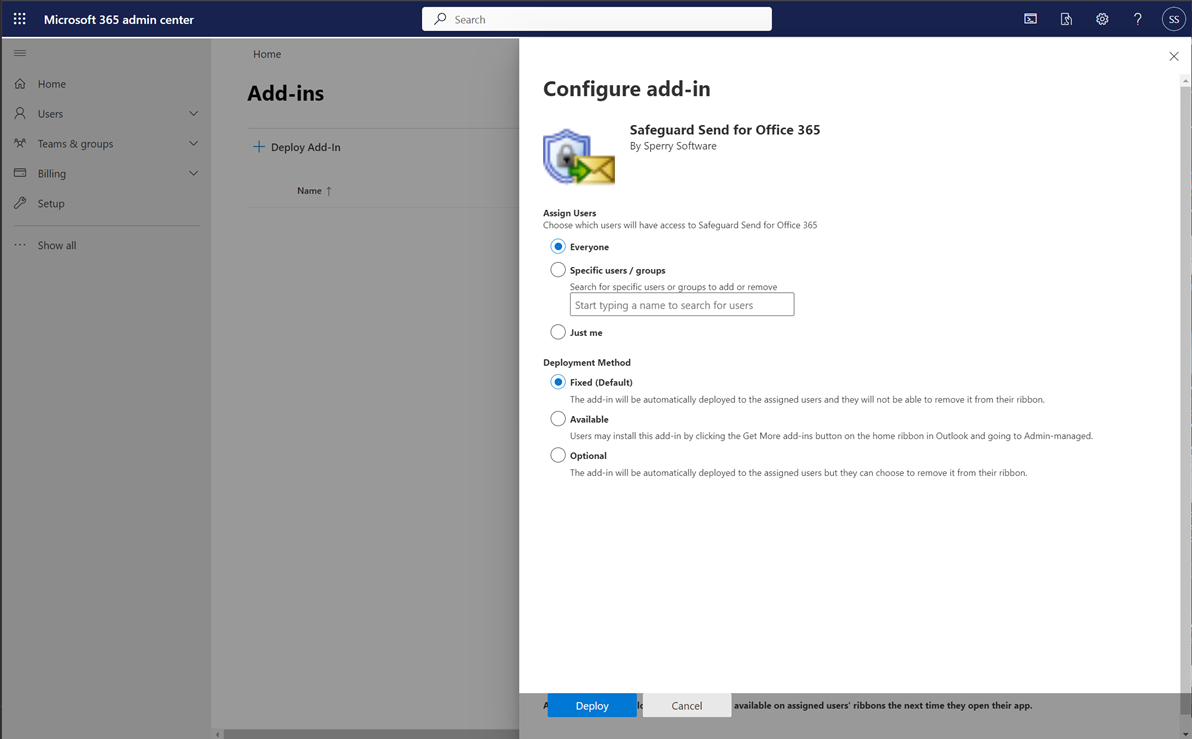Open the SS account avatar

coord(1173,19)
